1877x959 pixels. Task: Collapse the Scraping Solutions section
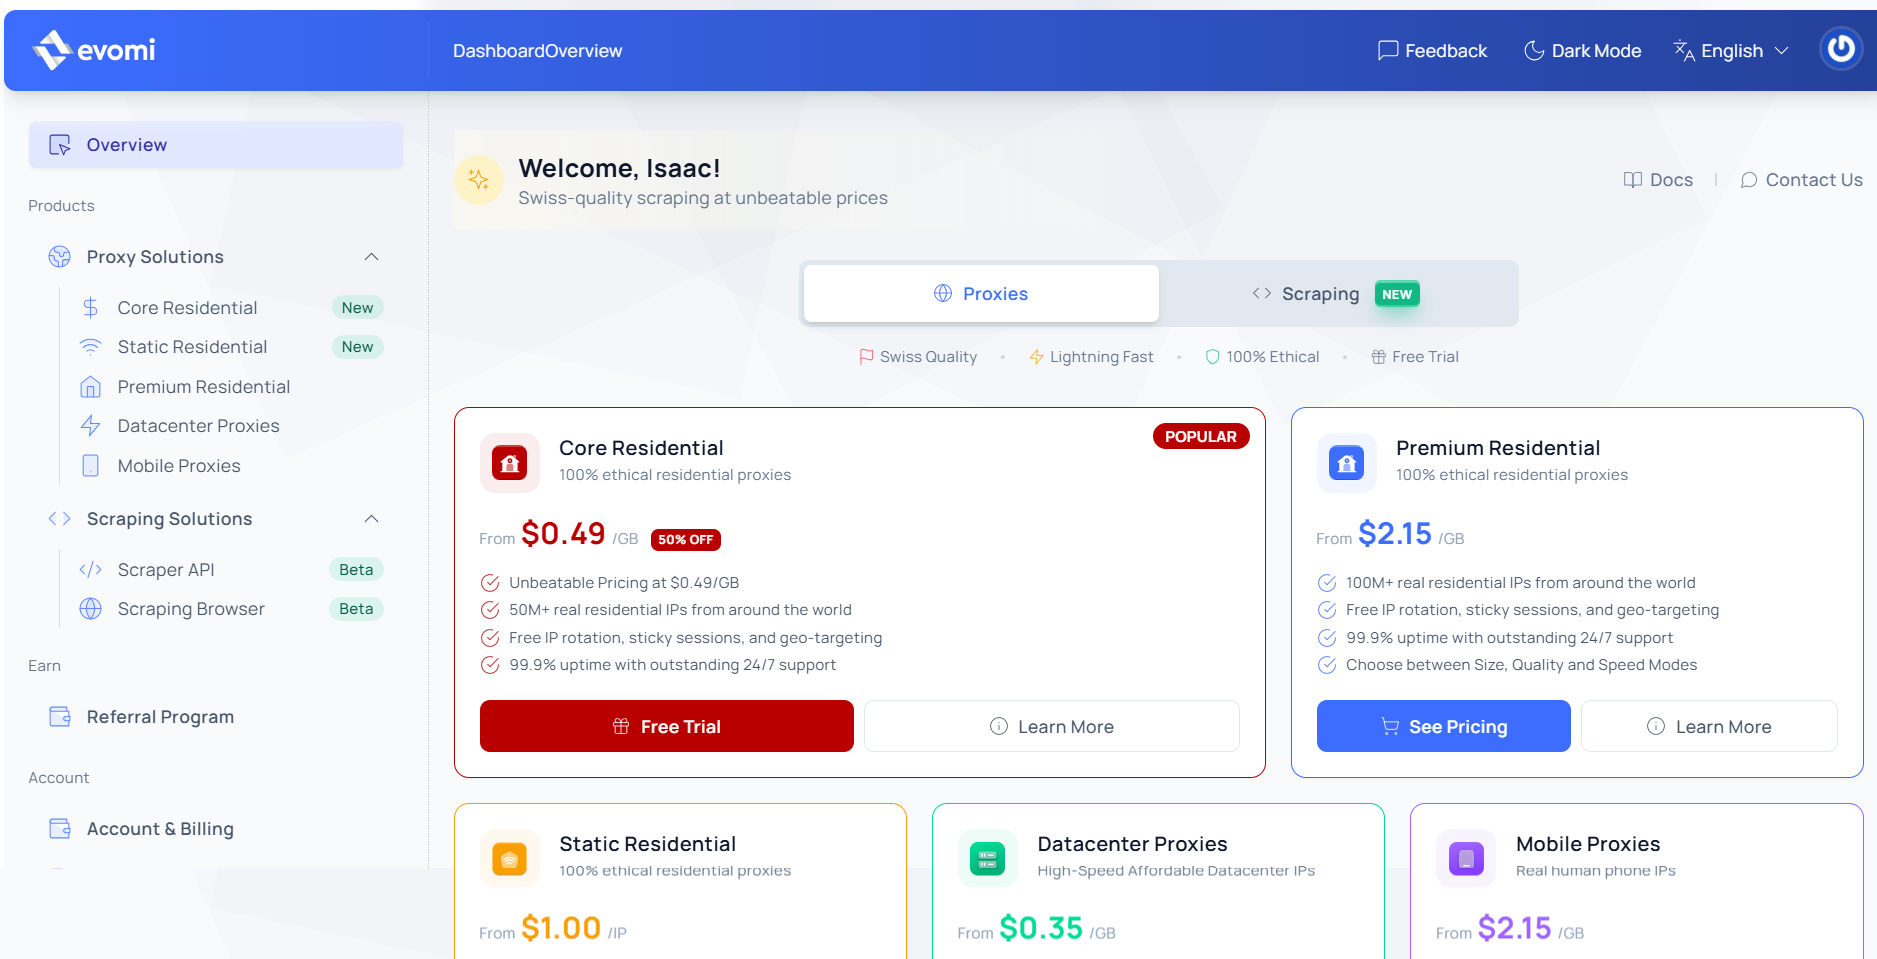pos(371,519)
